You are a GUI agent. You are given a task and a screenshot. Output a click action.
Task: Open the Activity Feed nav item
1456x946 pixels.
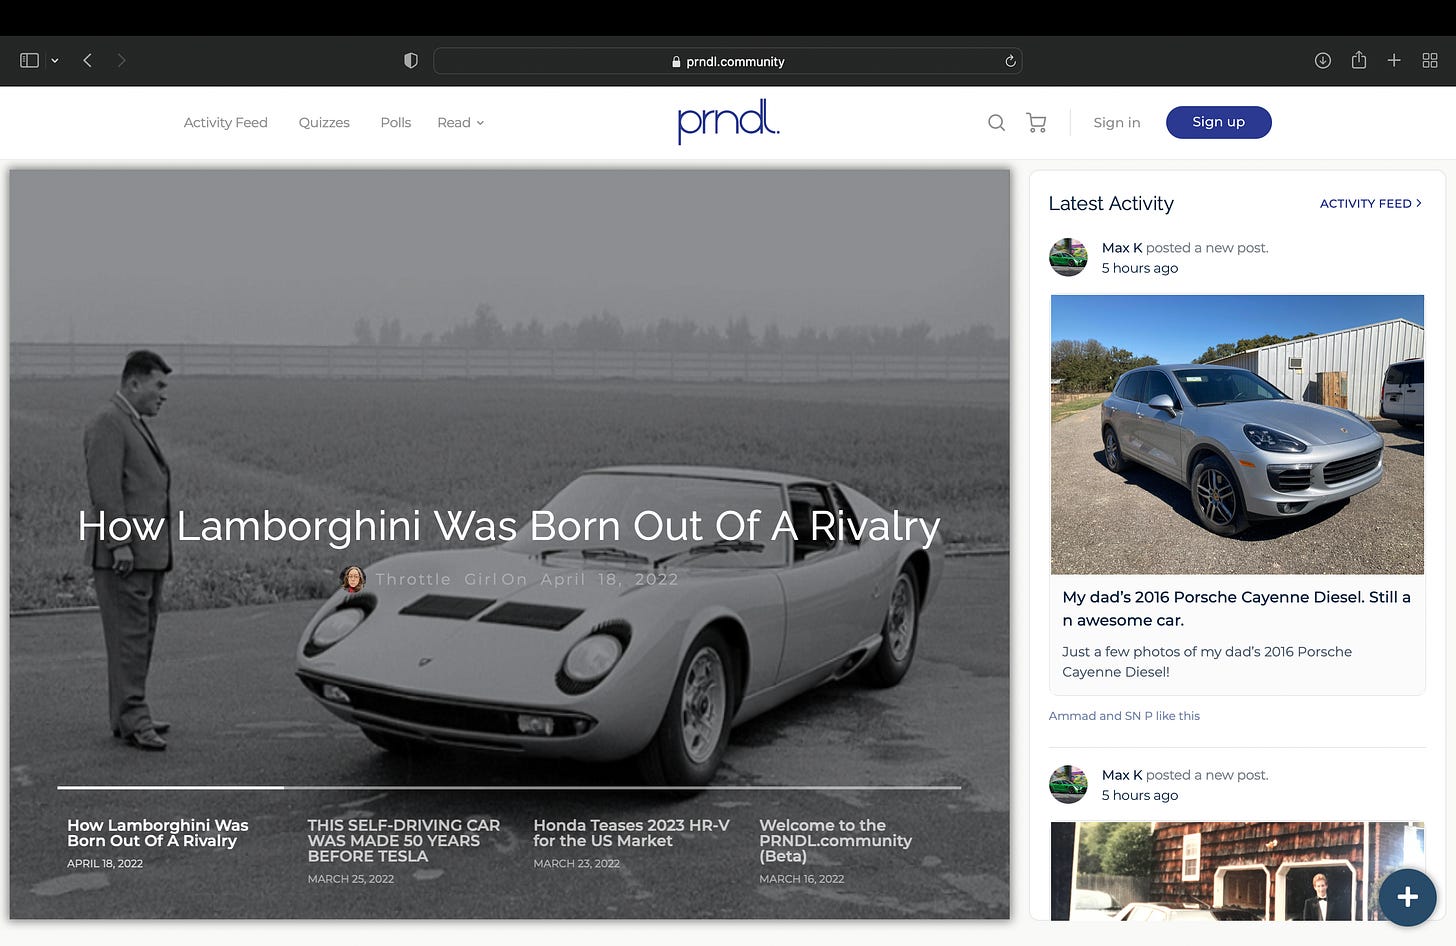pyautogui.click(x=226, y=123)
